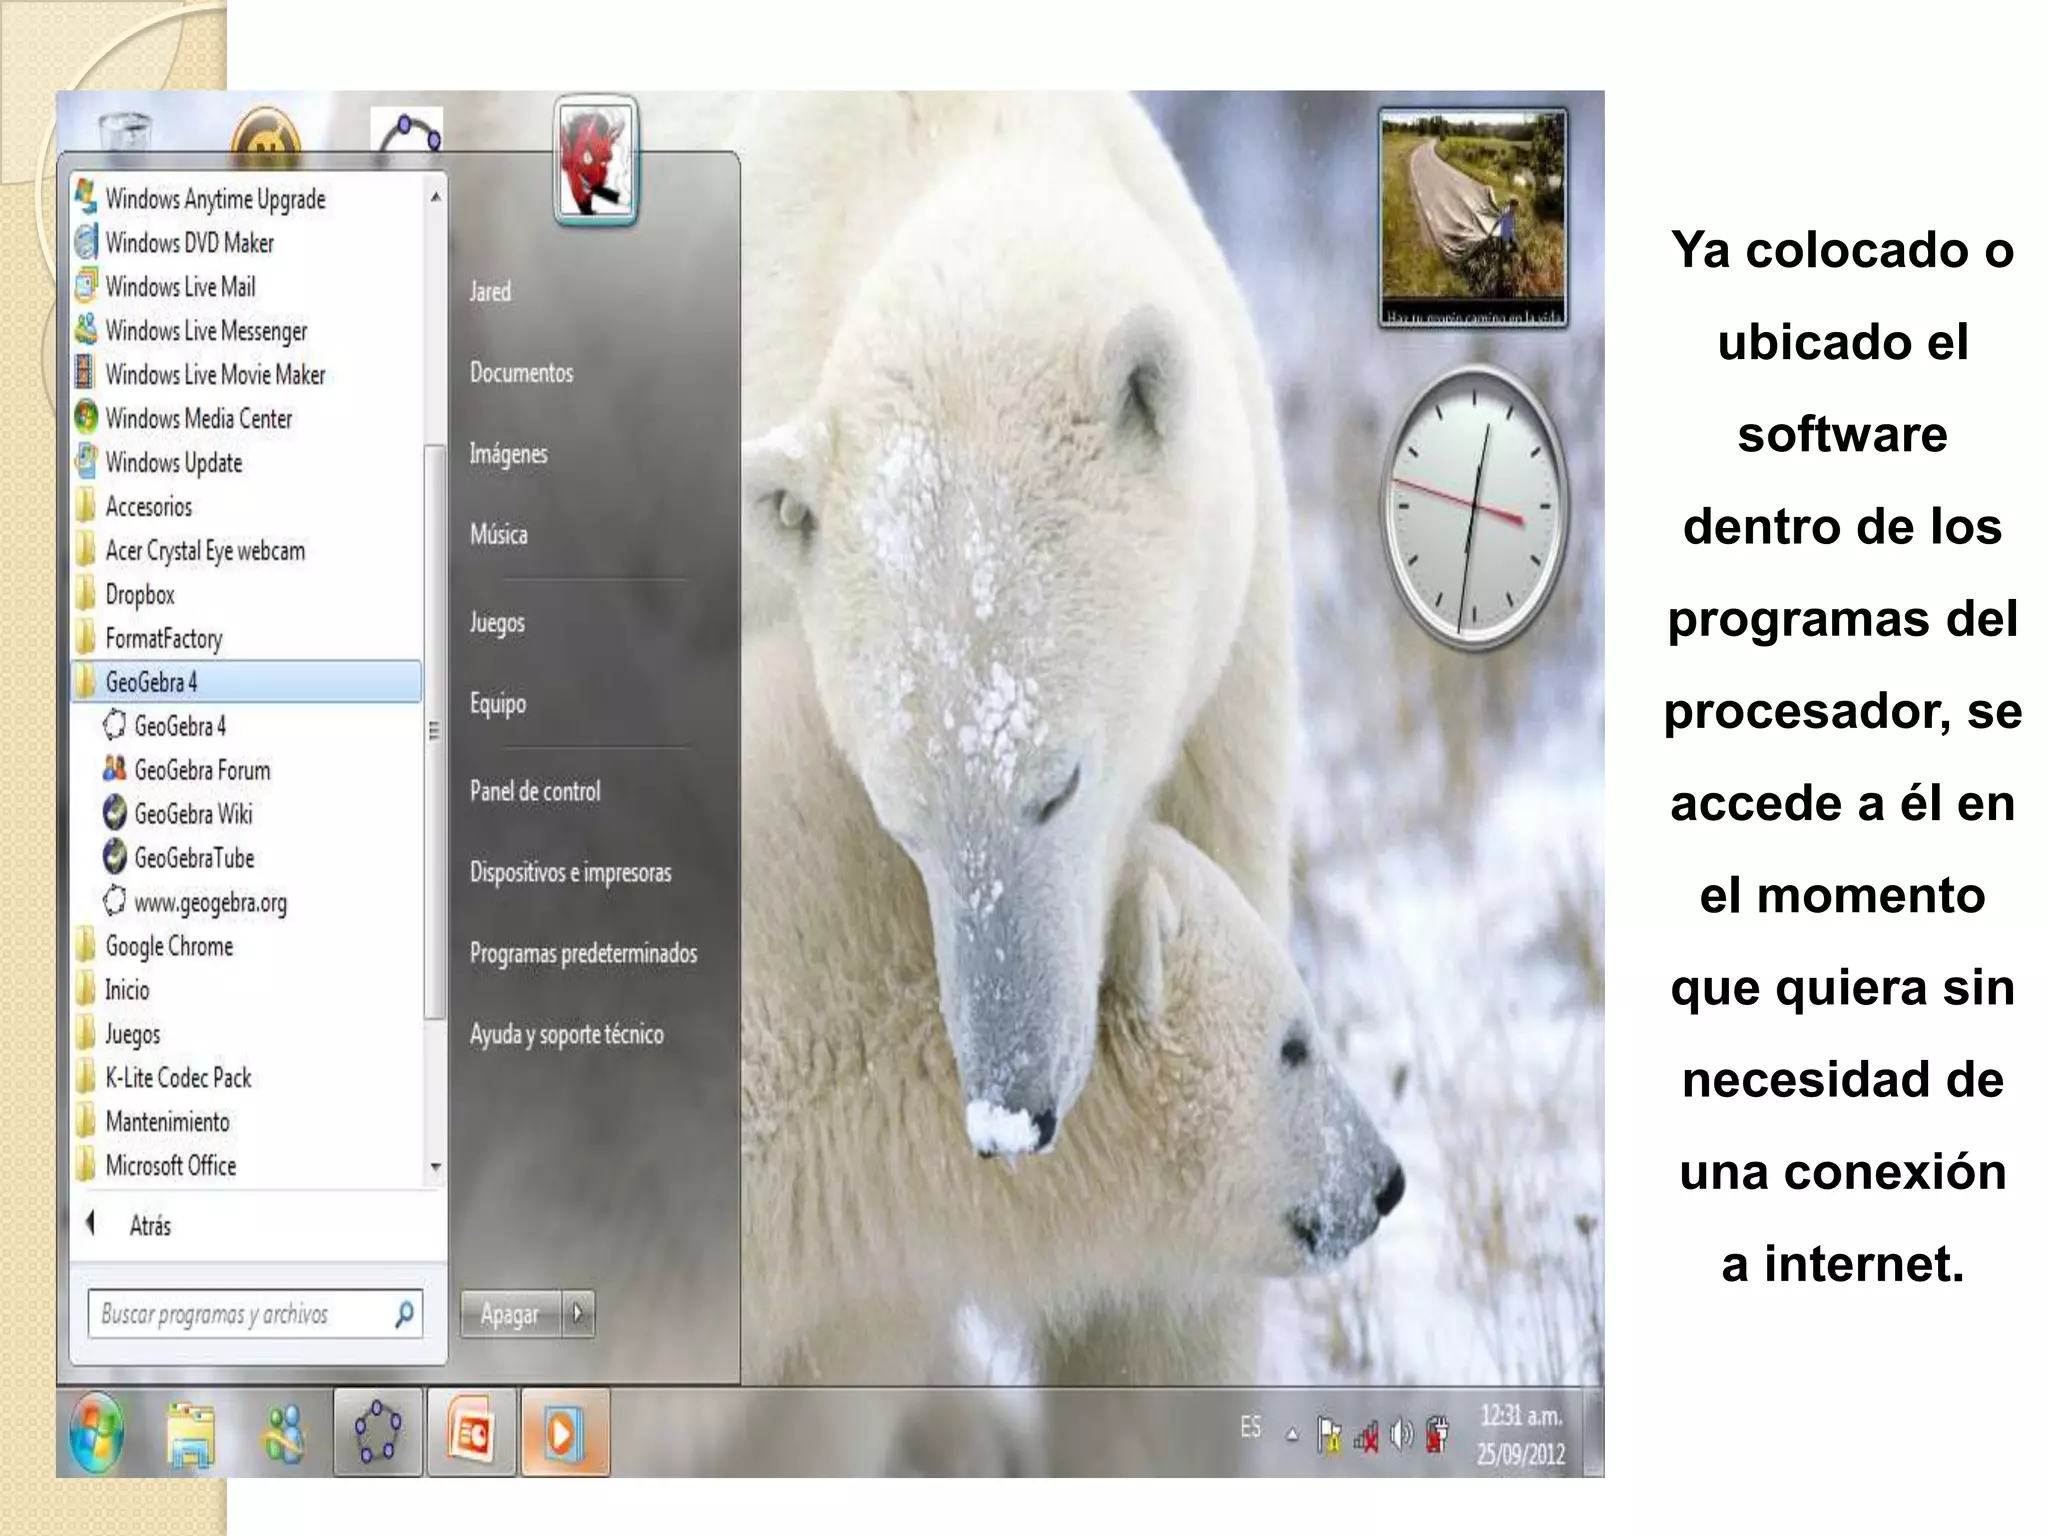Click the search magnifier icon
Viewport: 2048px width, 1536px height.
coord(404,1314)
